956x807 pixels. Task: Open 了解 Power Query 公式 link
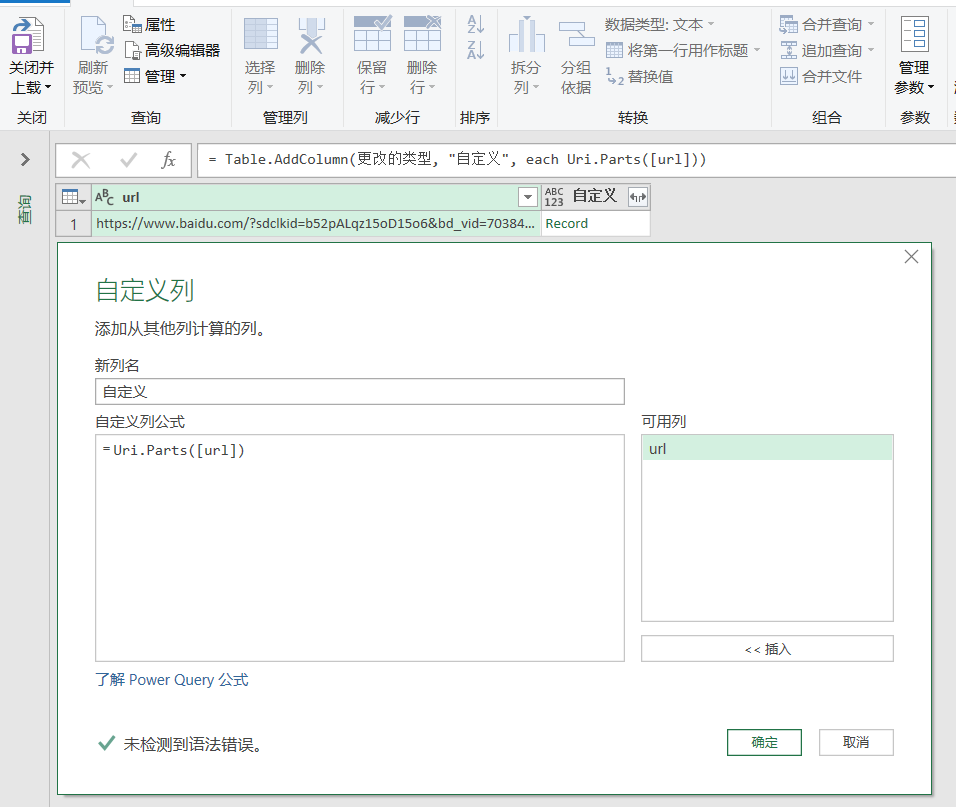(x=172, y=680)
